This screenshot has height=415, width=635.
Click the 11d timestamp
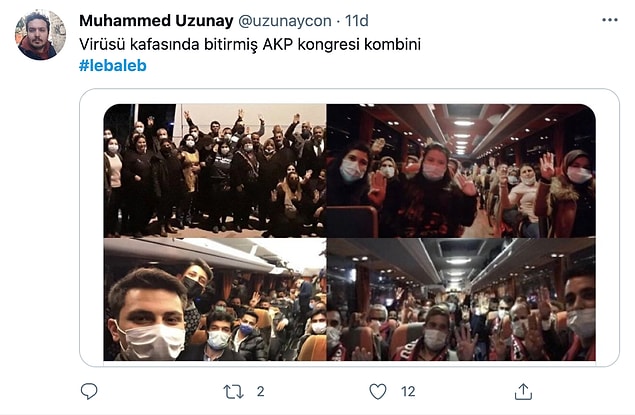[356, 21]
